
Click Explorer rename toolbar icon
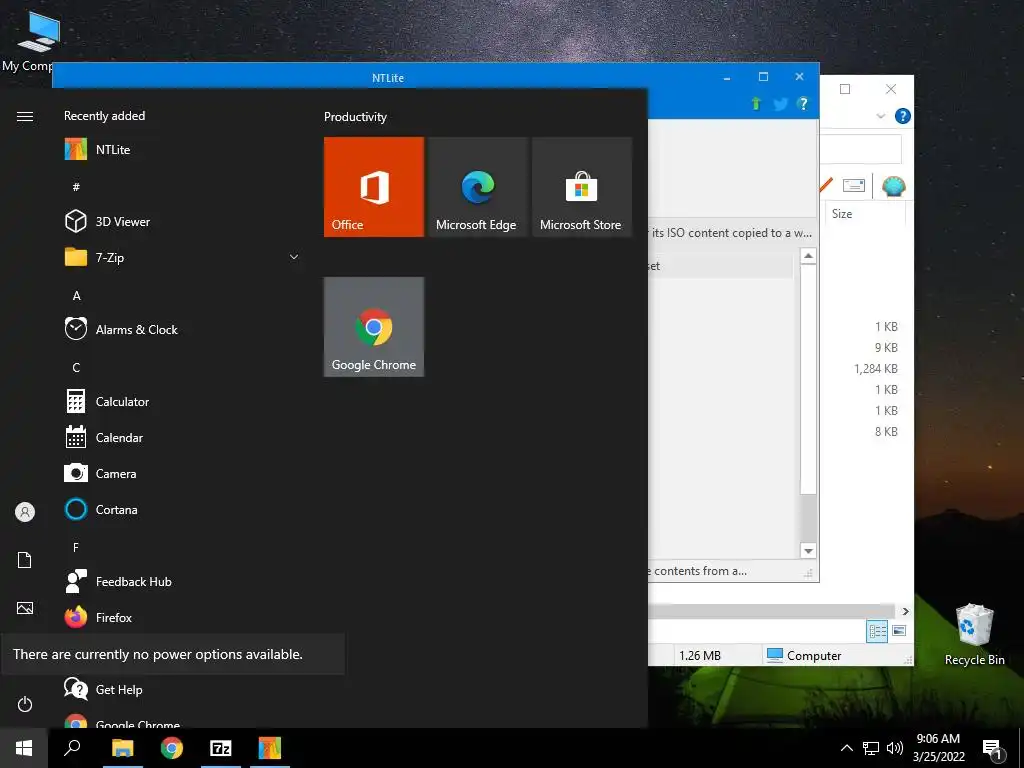tap(854, 185)
